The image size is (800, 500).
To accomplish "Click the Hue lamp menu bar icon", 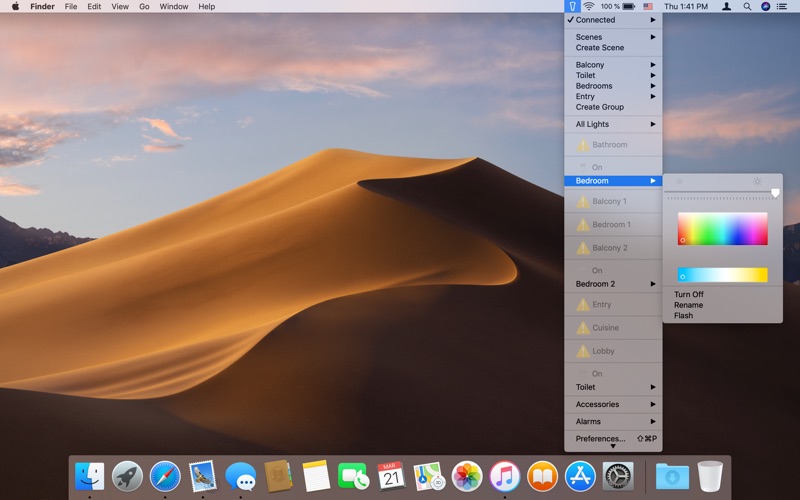I will click(572, 7).
